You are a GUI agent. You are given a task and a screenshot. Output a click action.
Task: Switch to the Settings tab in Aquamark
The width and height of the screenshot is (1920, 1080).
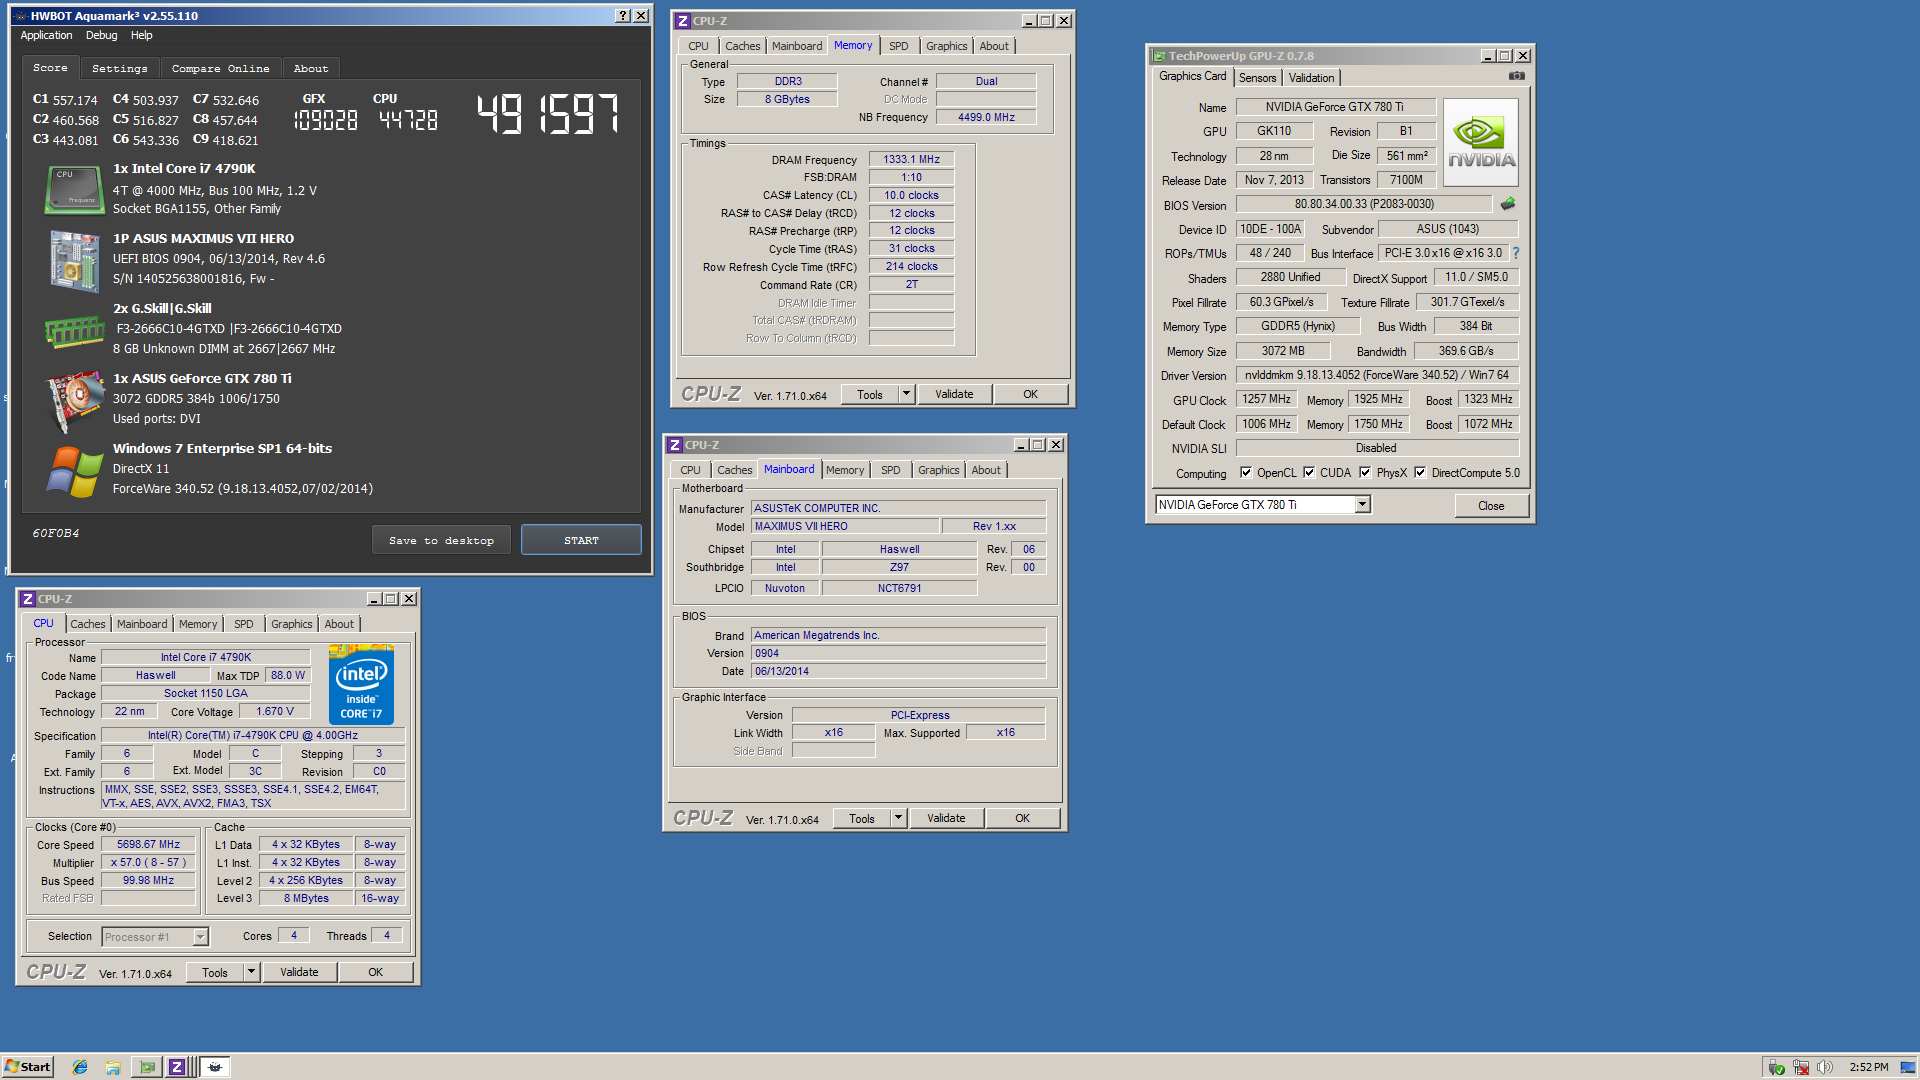click(119, 68)
